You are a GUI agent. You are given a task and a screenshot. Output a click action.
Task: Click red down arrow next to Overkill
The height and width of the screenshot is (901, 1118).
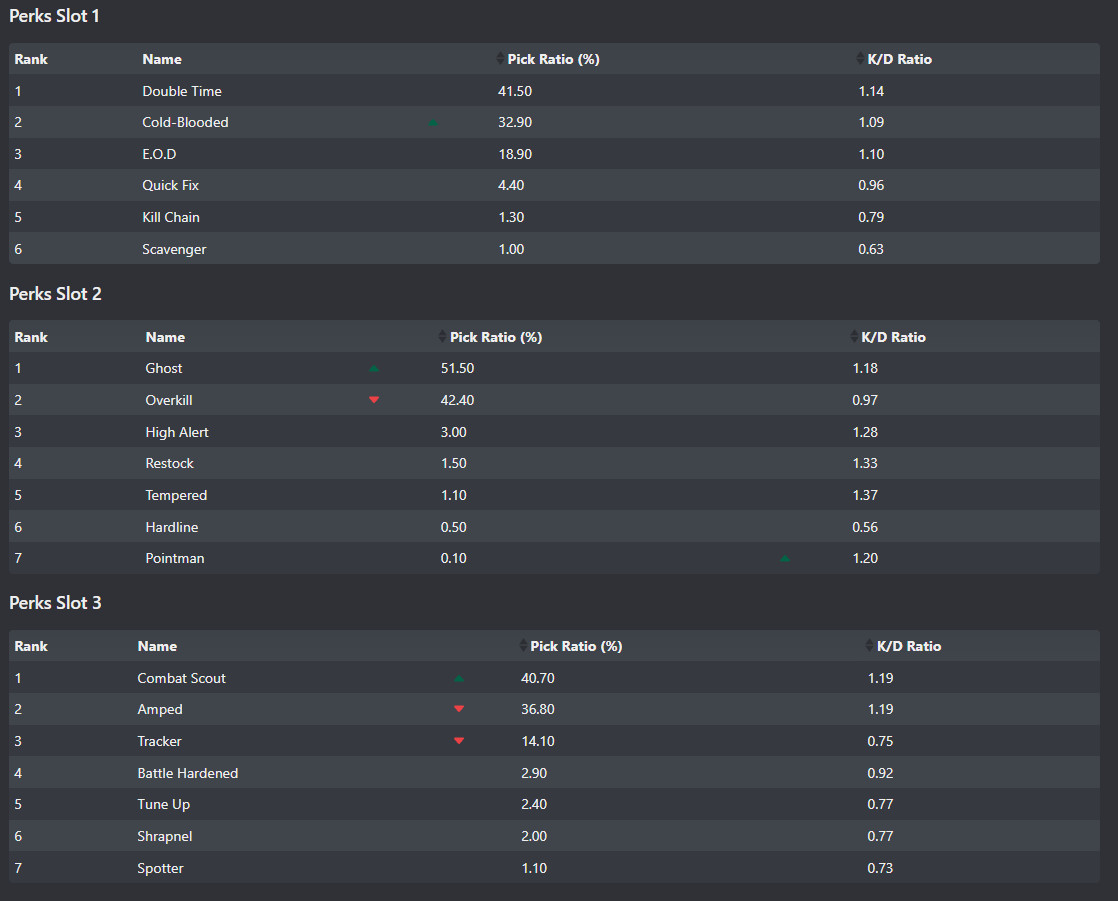(374, 400)
